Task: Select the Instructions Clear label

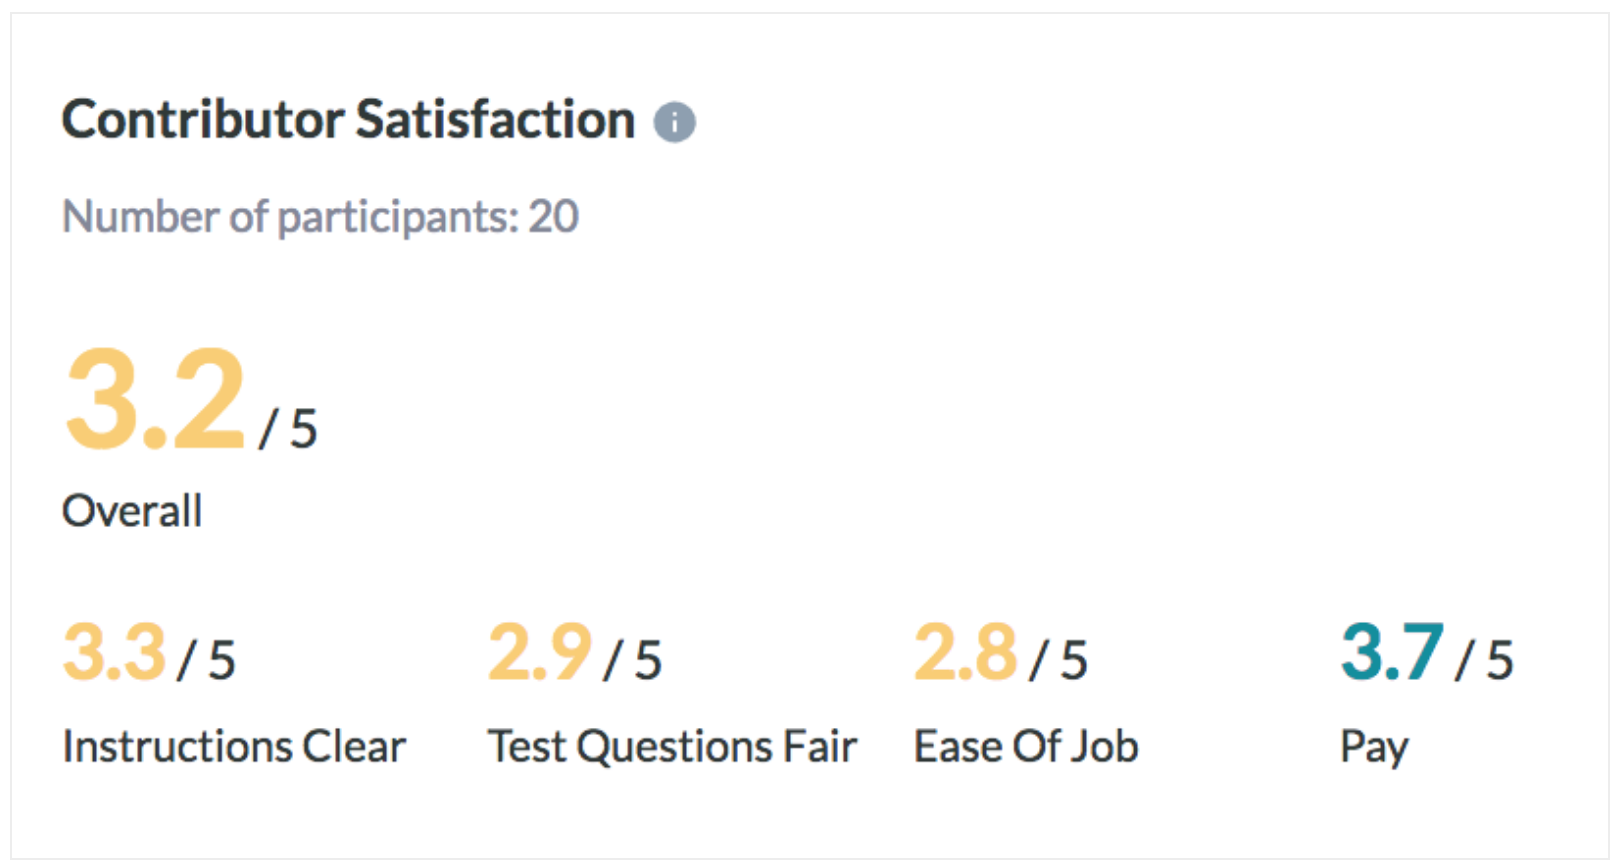Action: (x=234, y=747)
